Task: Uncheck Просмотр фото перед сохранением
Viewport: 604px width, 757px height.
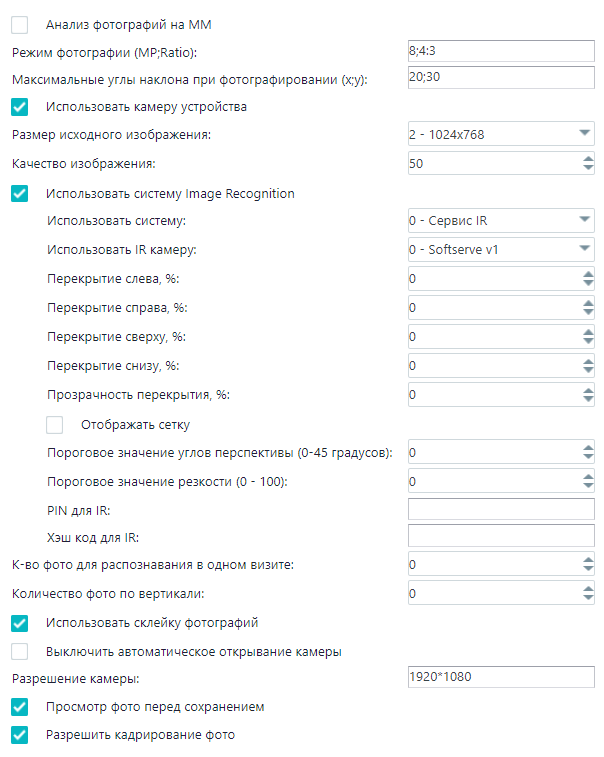Action: point(19,707)
